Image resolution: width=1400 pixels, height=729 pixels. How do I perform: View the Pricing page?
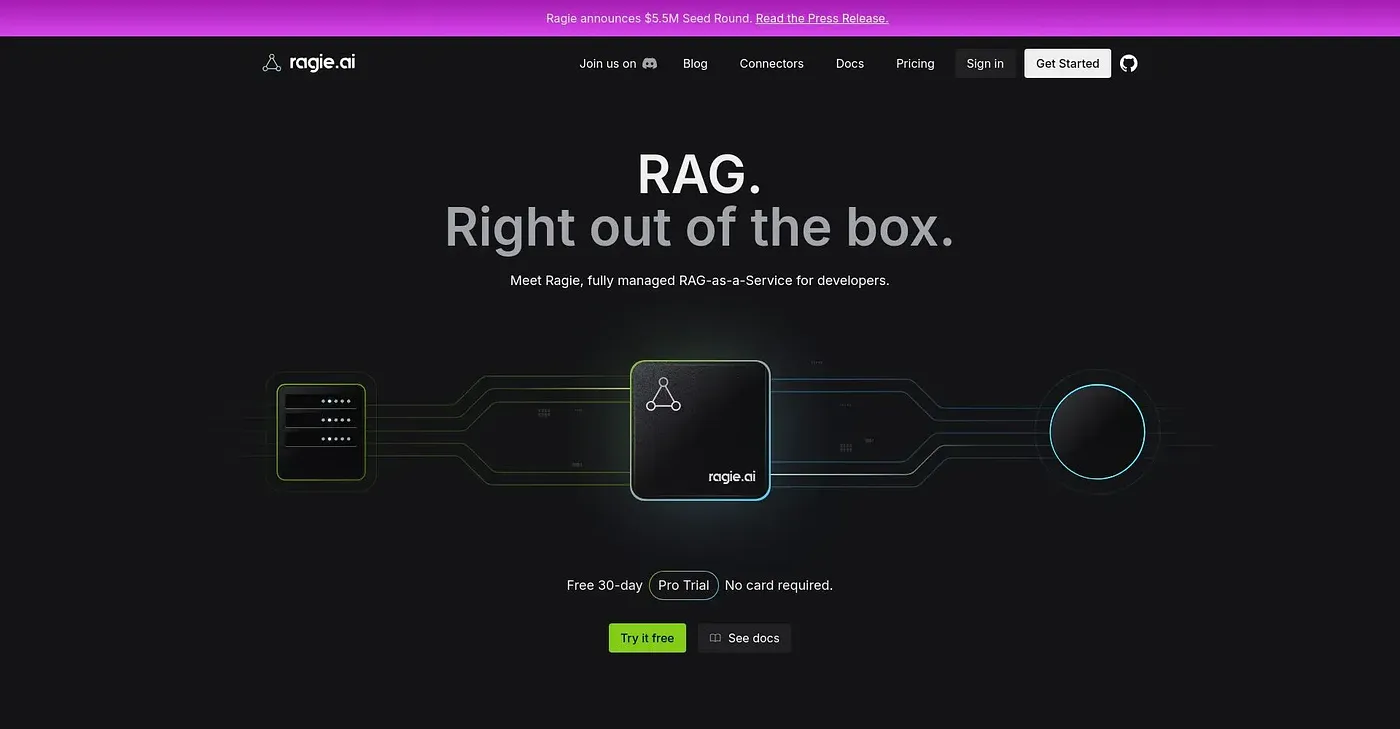click(x=915, y=63)
